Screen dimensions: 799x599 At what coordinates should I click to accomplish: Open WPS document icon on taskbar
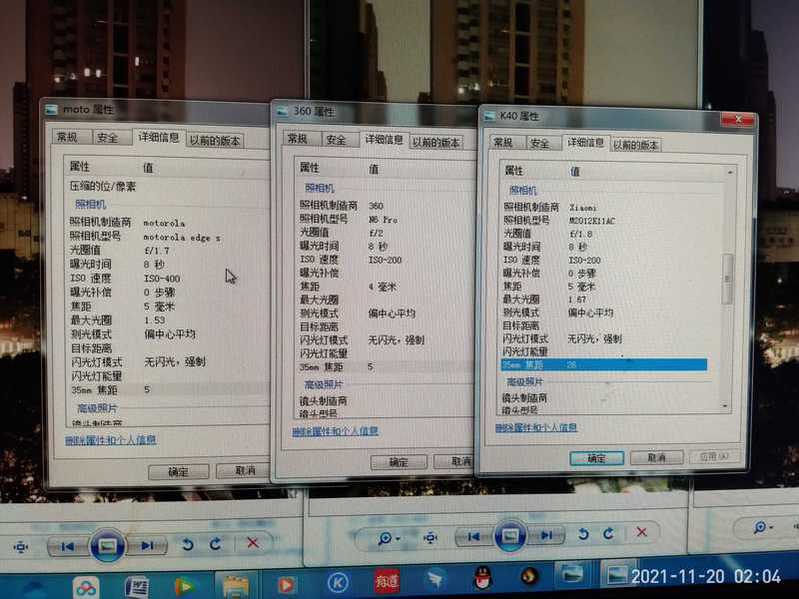click(136, 587)
